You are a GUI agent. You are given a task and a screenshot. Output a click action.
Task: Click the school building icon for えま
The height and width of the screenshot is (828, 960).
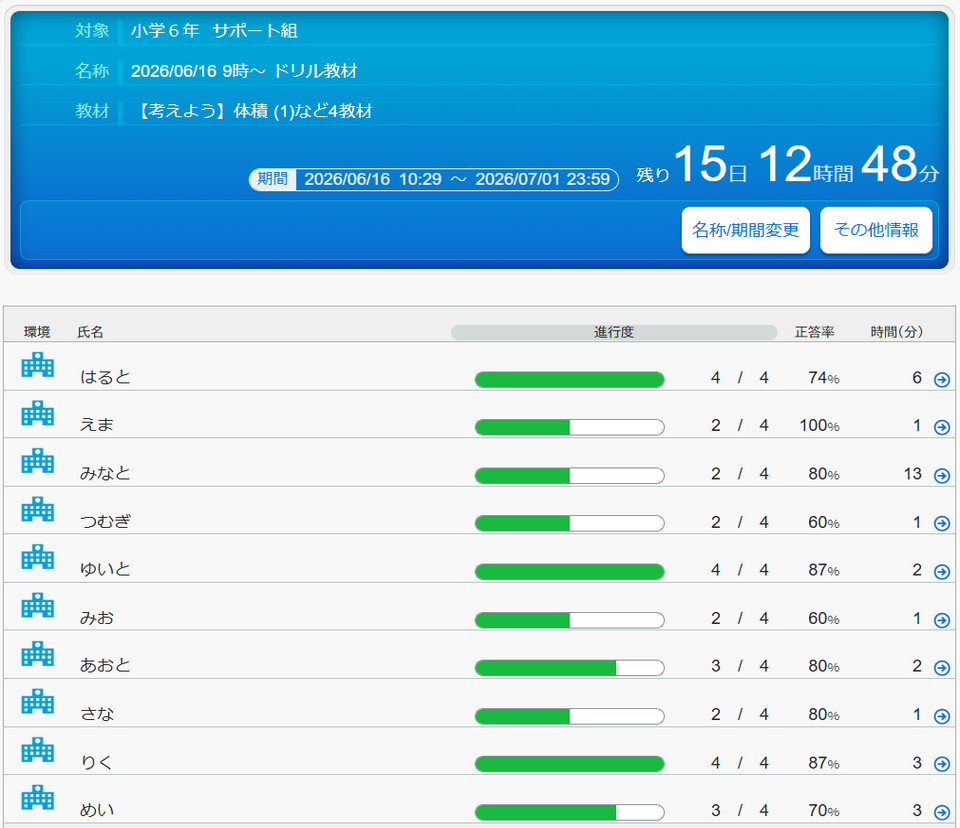point(38,413)
